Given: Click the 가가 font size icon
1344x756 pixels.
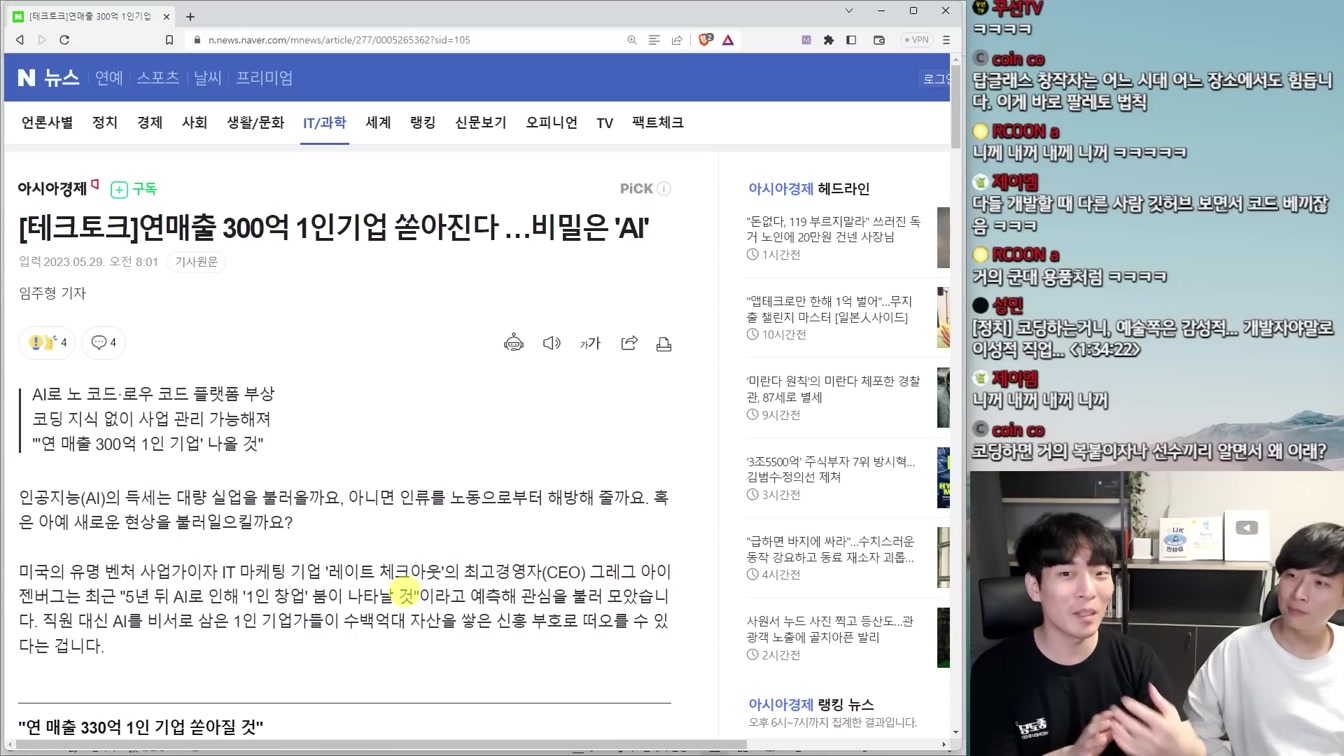Looking at the screenshot, I should point(590,343).
